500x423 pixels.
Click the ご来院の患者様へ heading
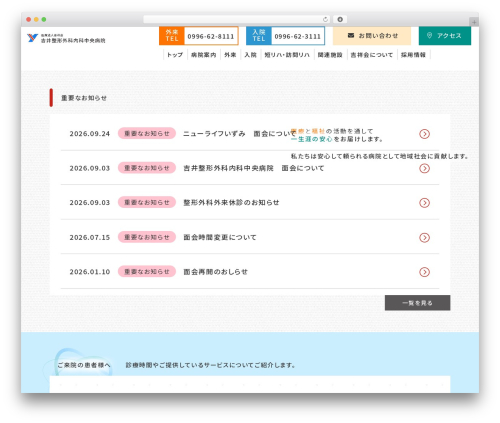click(x=83, y=365)
